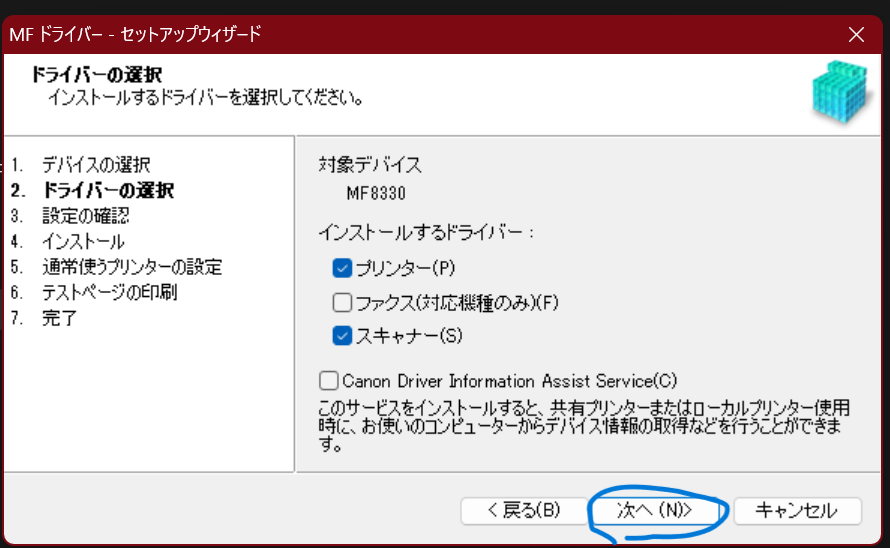890x548 pixels.
Task: Click step 3 設定の確認 in sidebar
Action: click(85, 215)
